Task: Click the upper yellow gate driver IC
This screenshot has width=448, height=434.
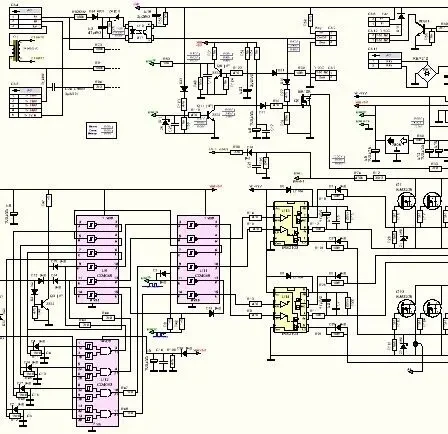Action: [291, 224]
